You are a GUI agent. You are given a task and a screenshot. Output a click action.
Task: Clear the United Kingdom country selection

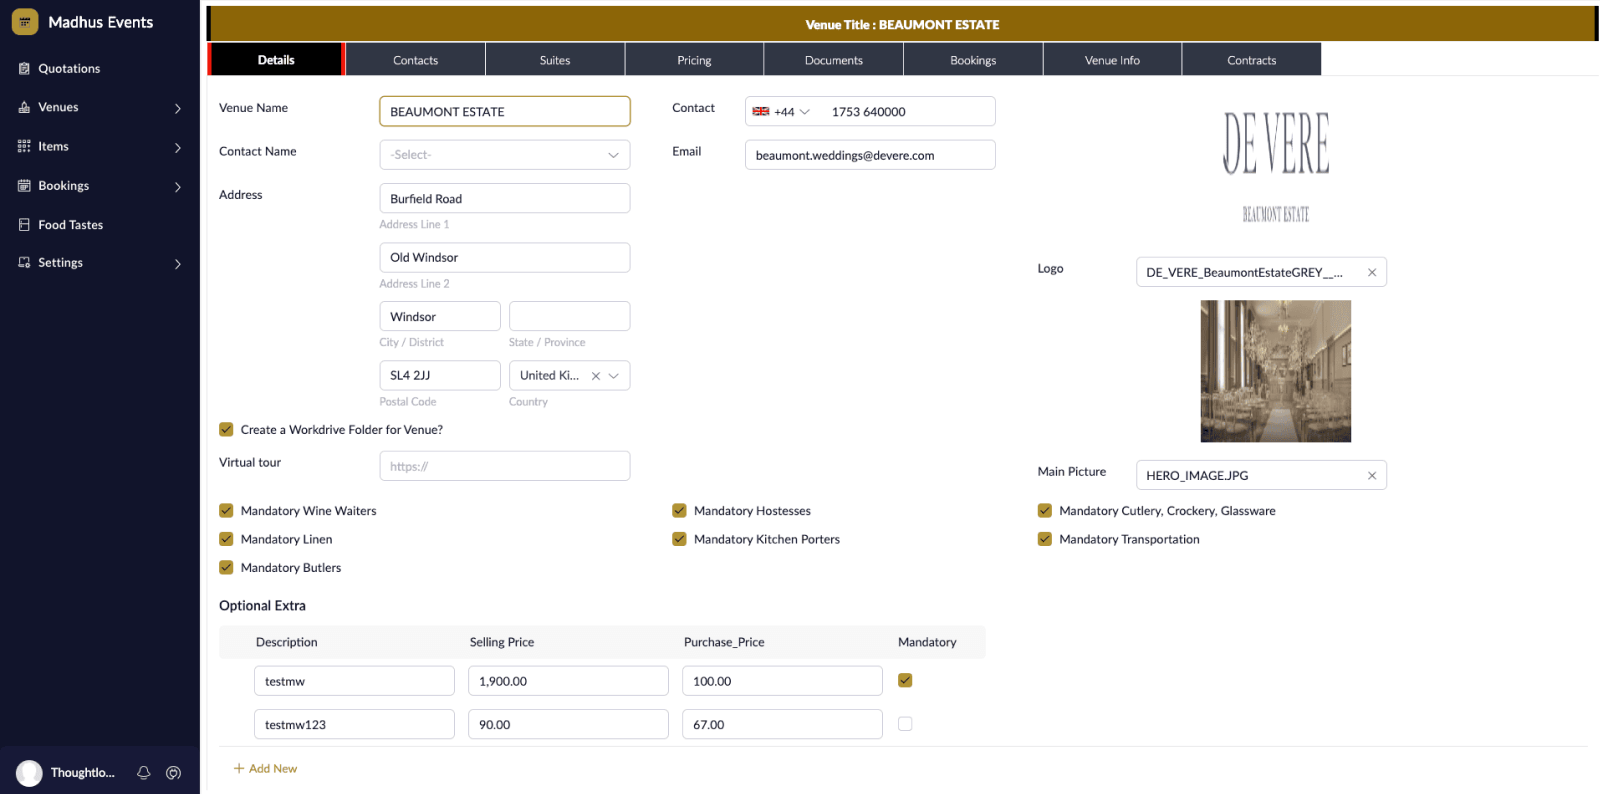[596, 376]
